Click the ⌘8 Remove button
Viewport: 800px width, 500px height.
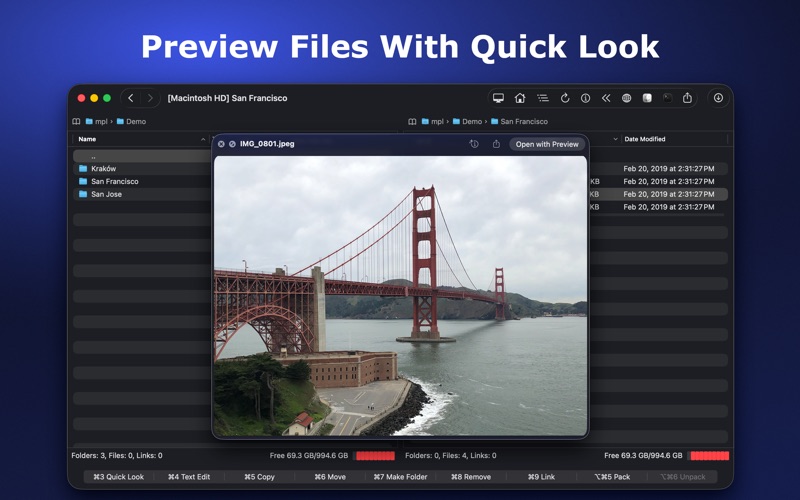pyautogui.click(x=470, y=477)
